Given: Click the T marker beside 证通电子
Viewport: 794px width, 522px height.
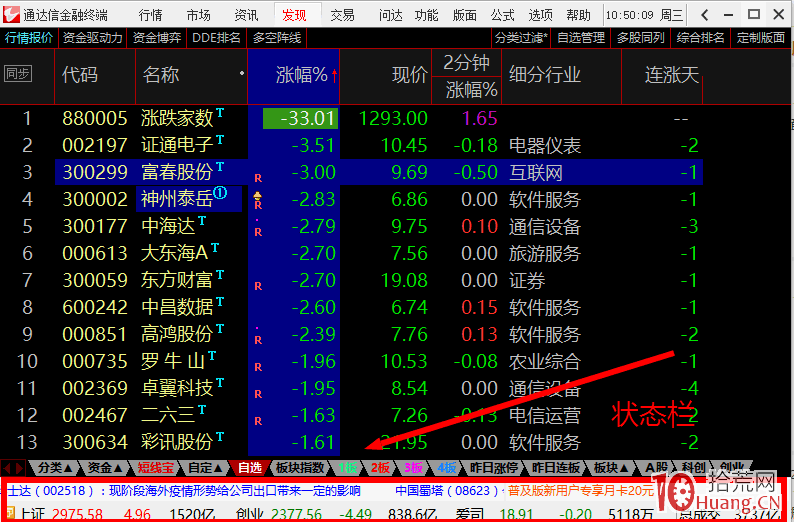Looking at the screenshot, I should (220, 139).
